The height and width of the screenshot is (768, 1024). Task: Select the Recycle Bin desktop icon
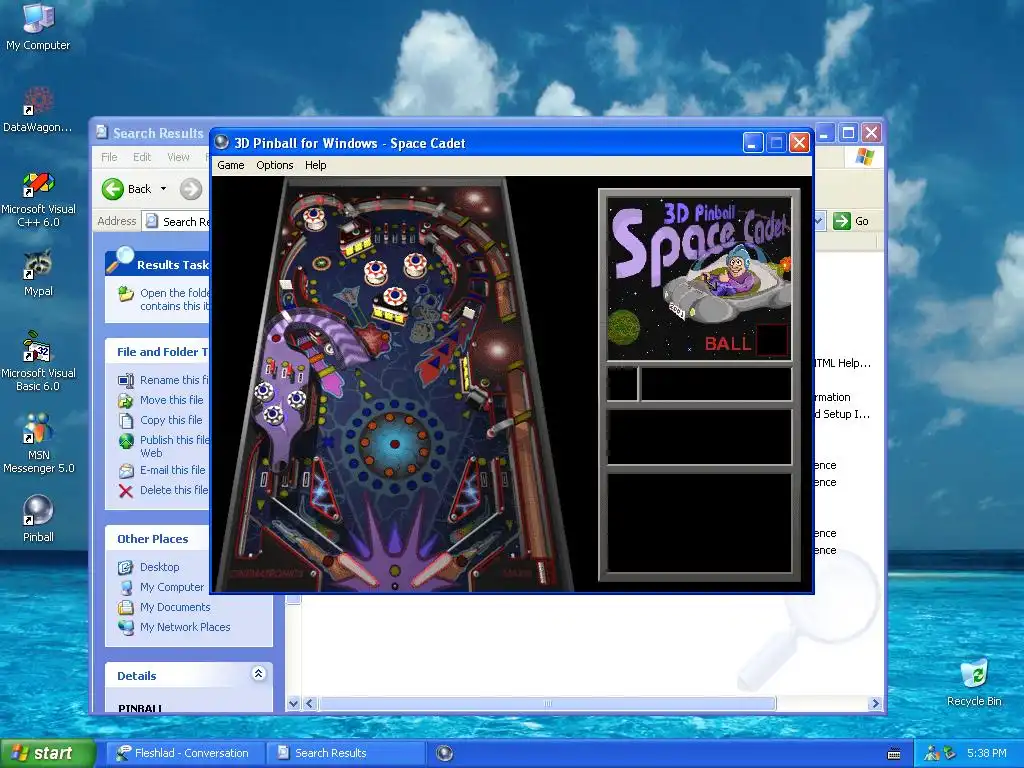(x=974, y=682)
